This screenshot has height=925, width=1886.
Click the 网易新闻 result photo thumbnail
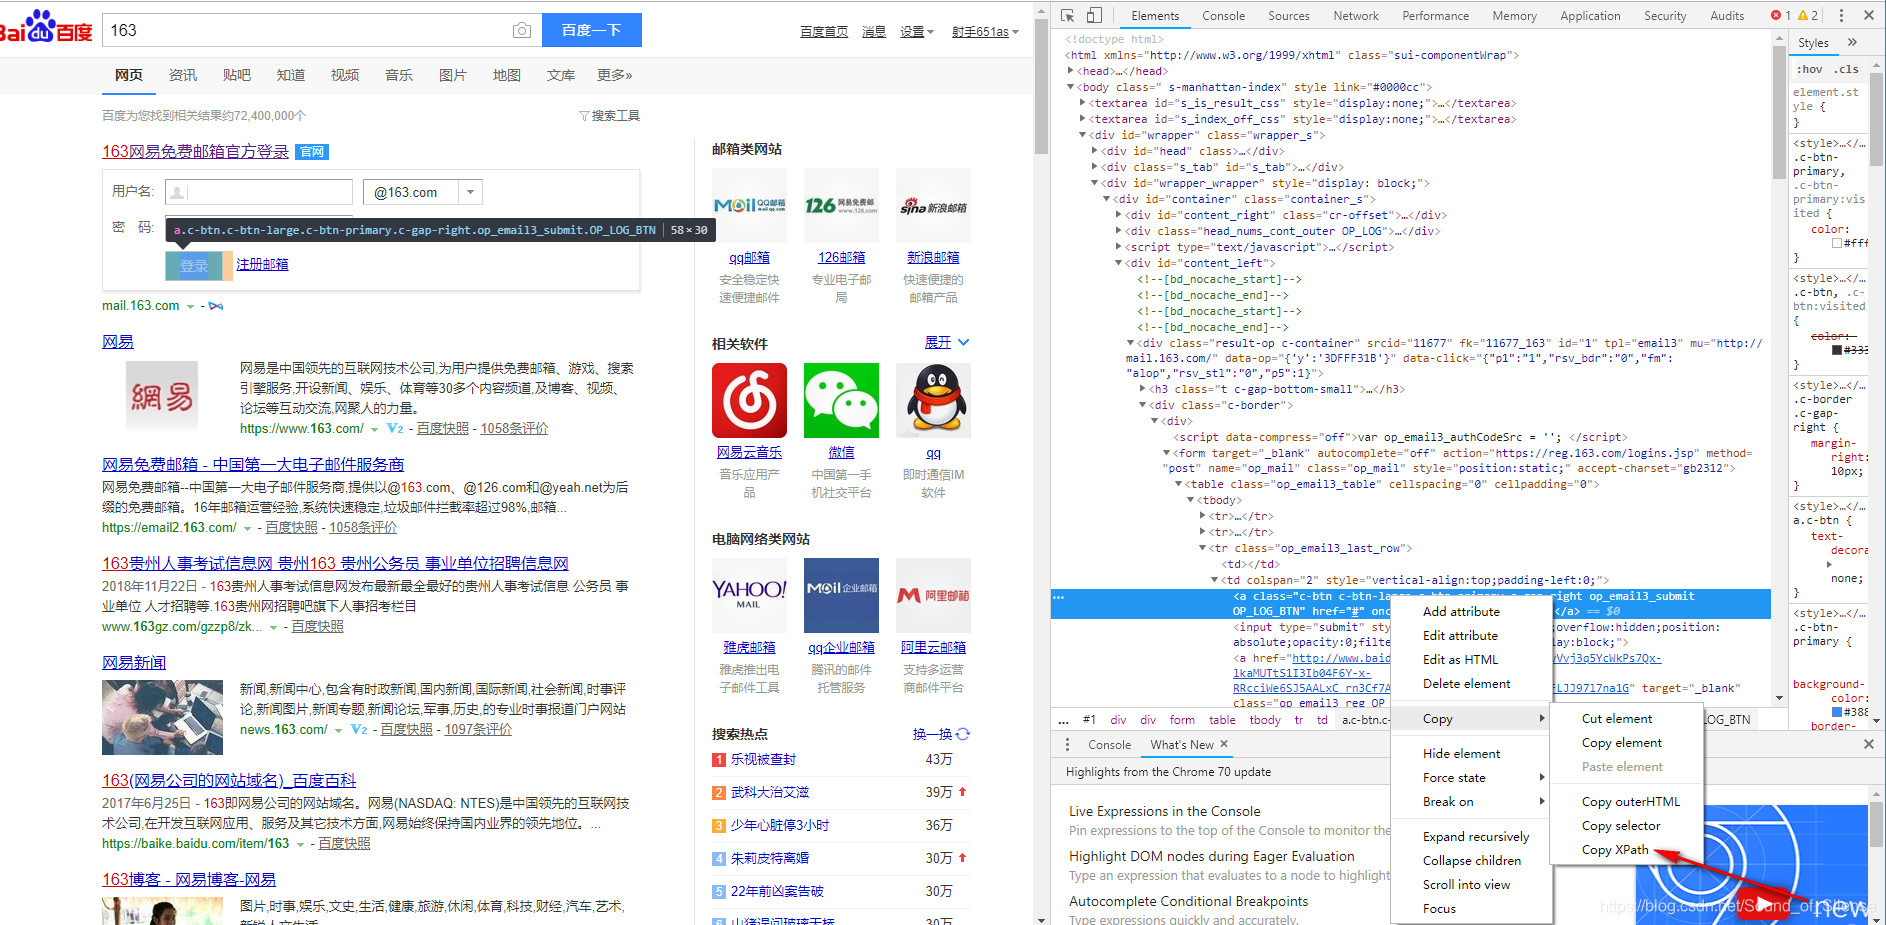click(x=162, y=717)
